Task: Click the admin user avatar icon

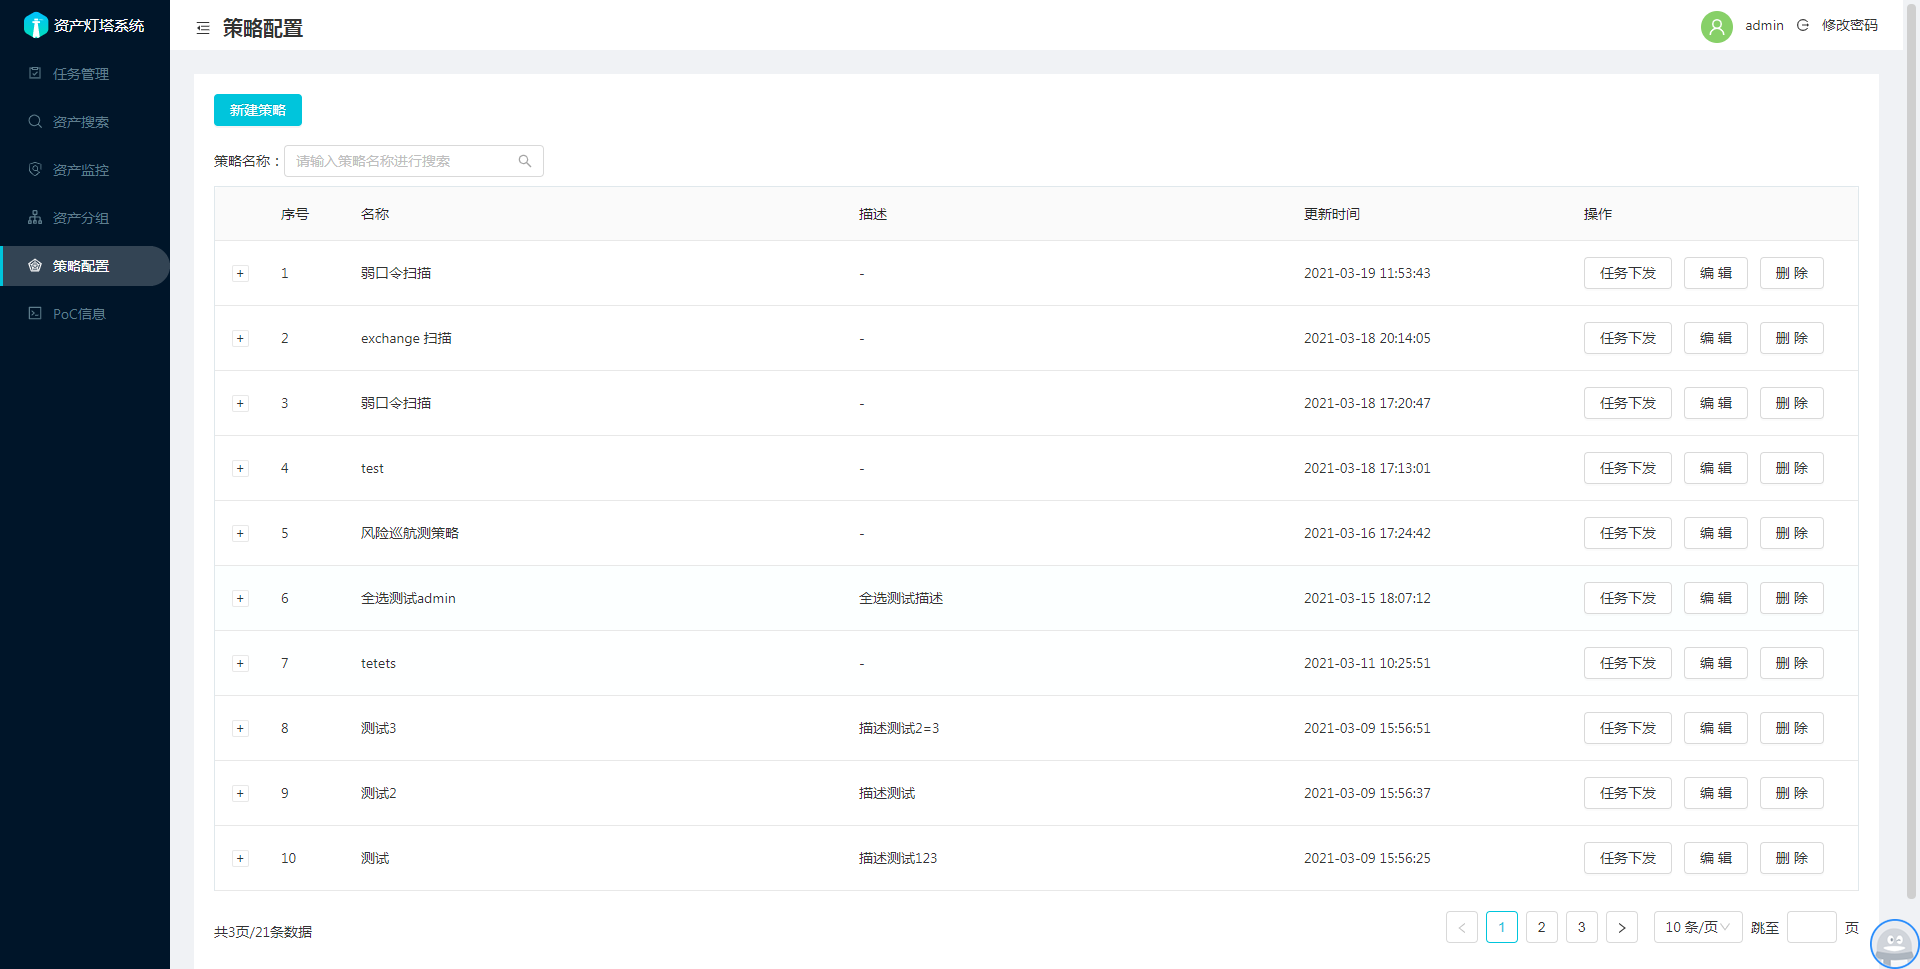Action: [x=1717, y=26]
